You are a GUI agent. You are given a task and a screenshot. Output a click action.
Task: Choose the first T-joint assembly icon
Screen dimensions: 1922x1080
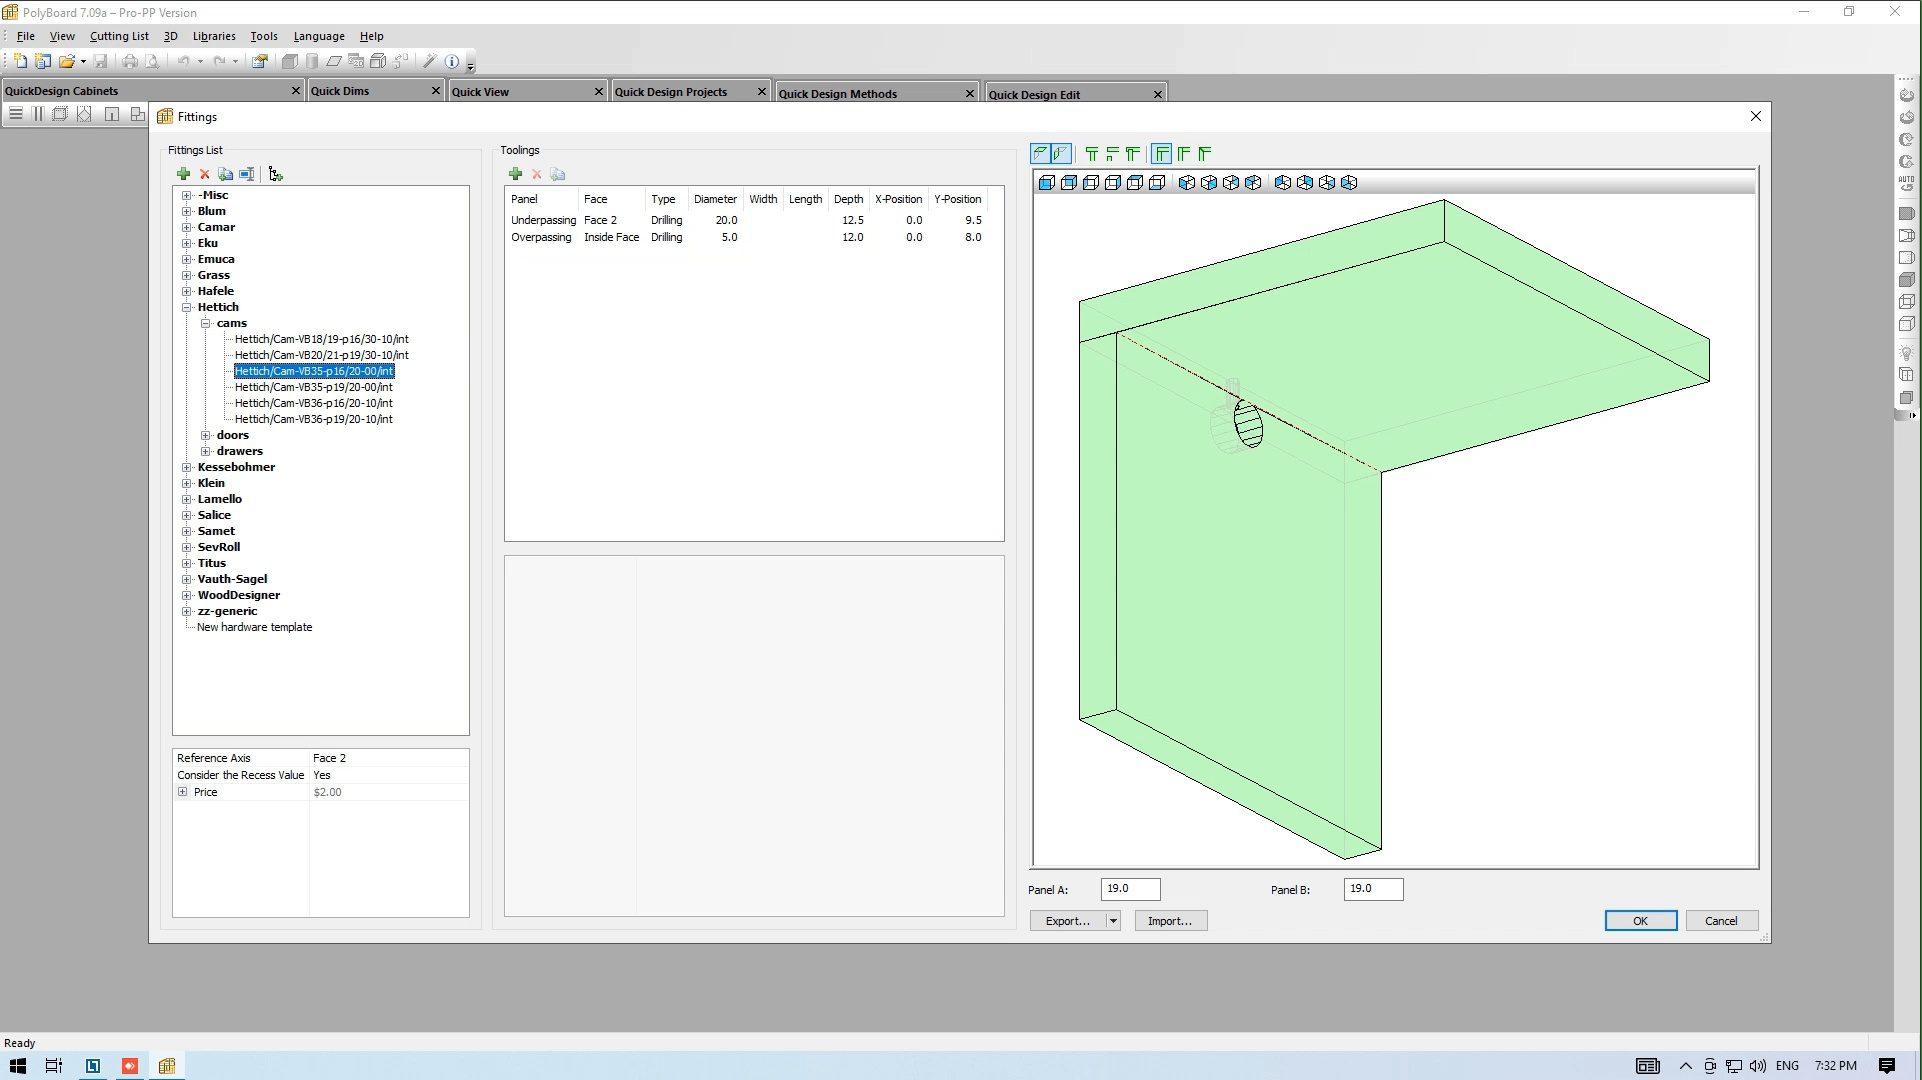coord(1091,154)
